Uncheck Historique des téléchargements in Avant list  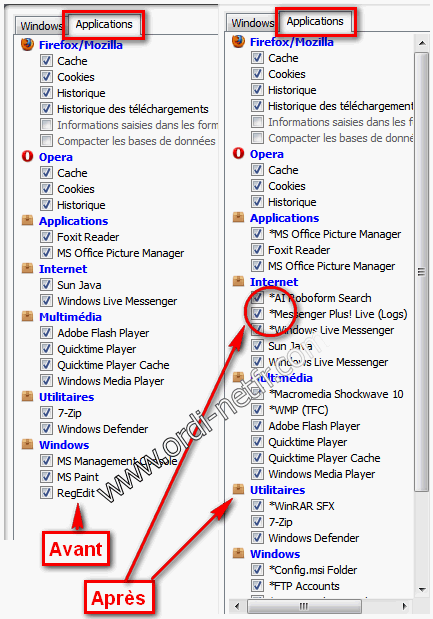coord(46,109)
